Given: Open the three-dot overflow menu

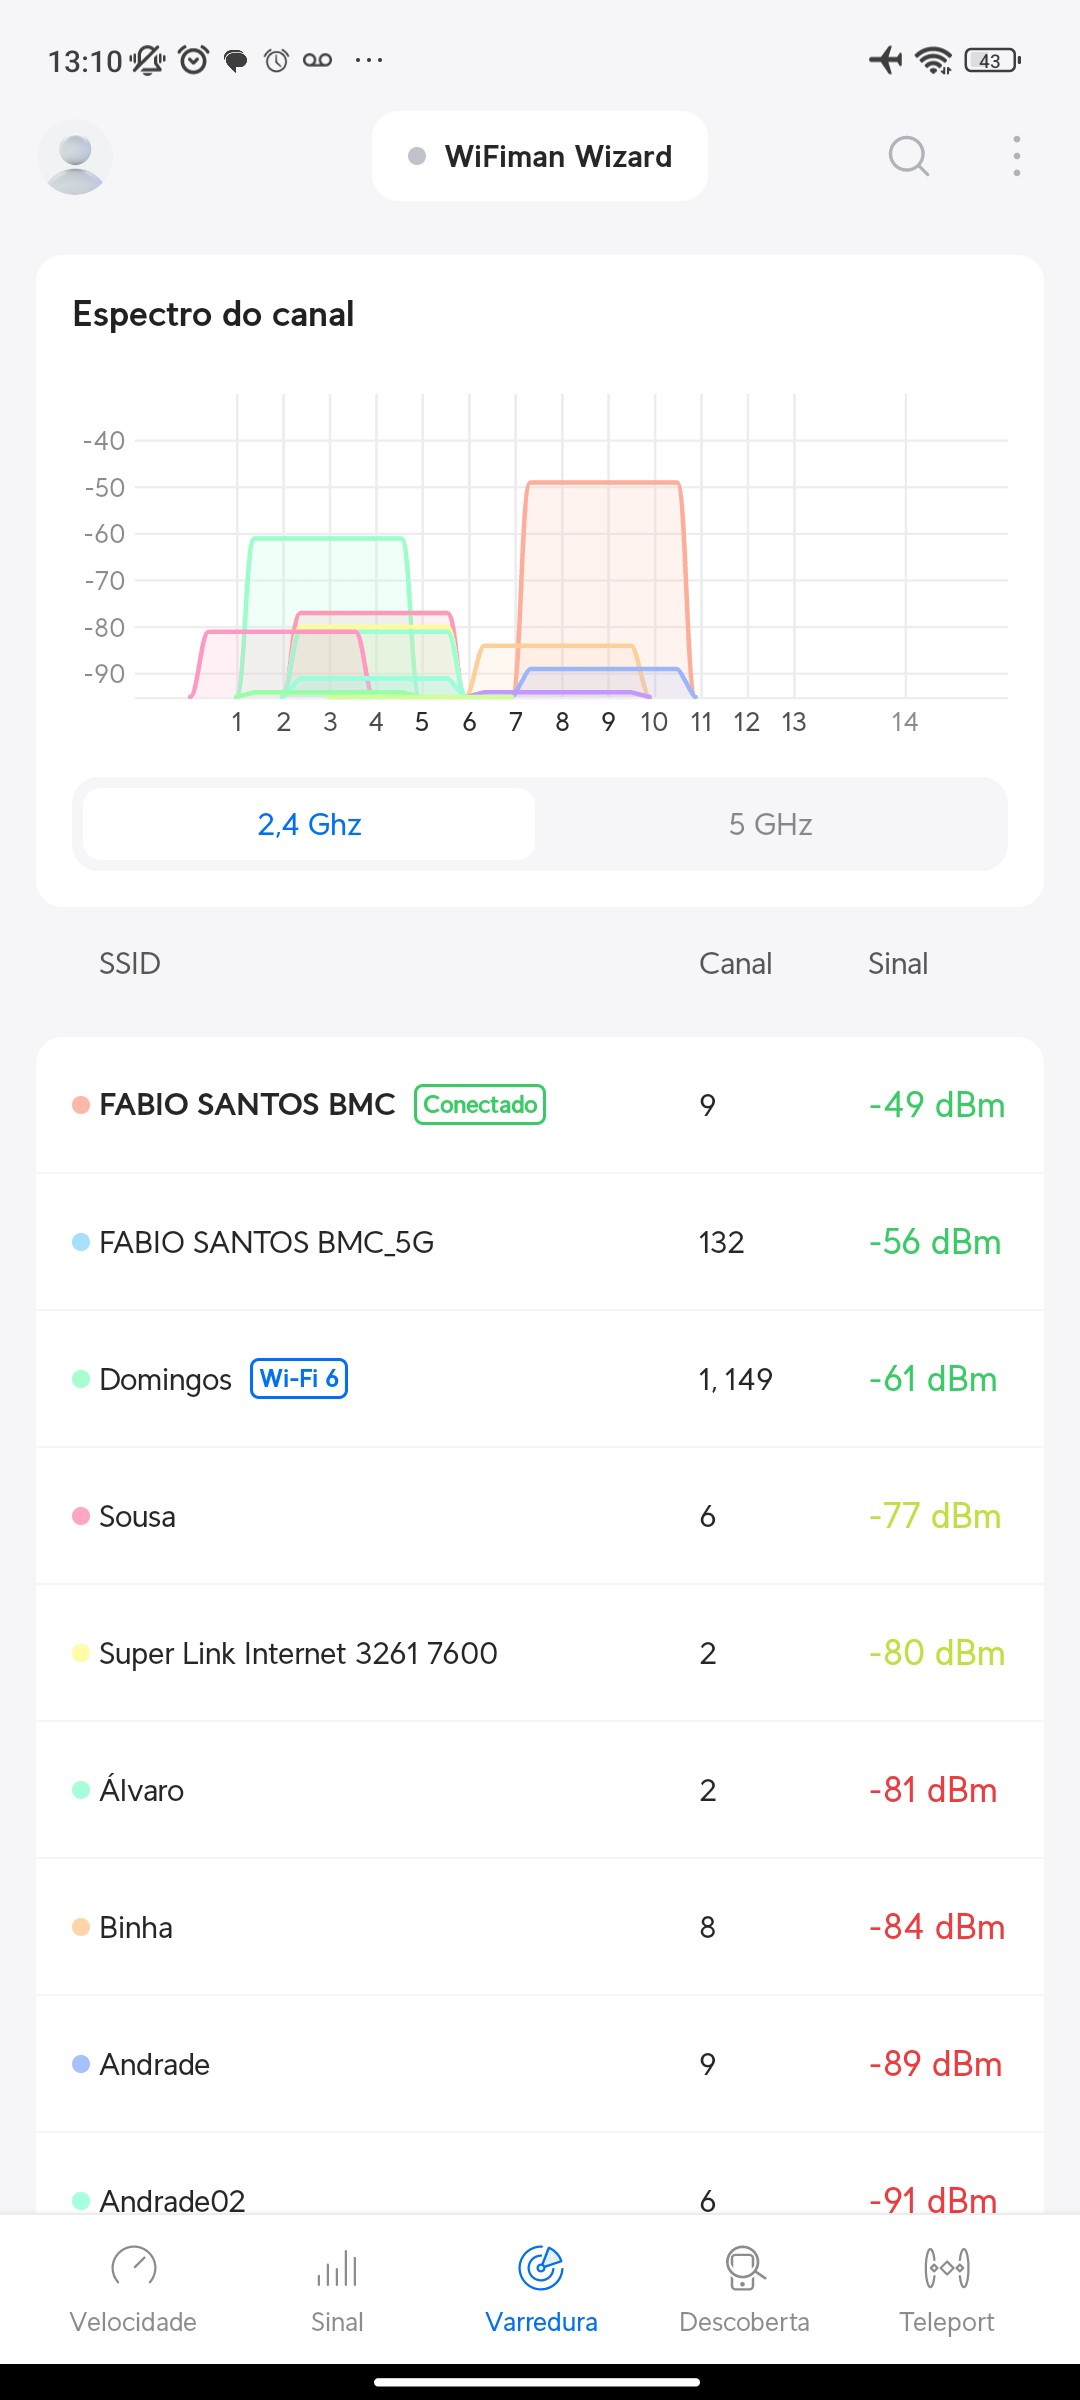Looking at the screenshot, I should click(1016, 157).
